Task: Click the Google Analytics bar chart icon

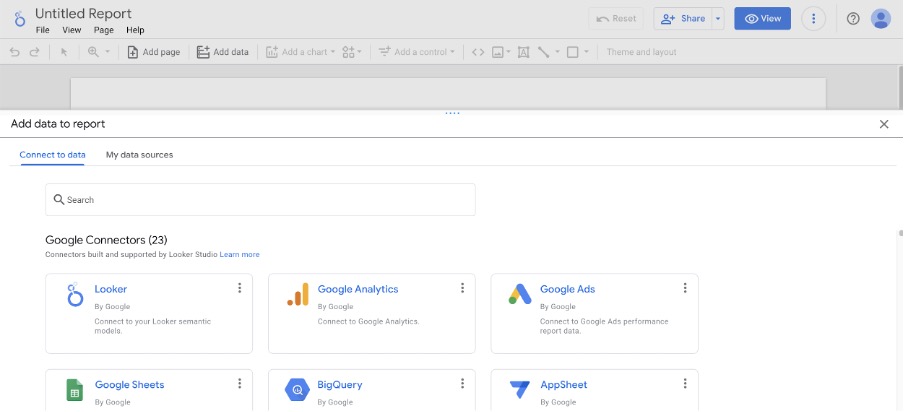Action: point(298,294)
